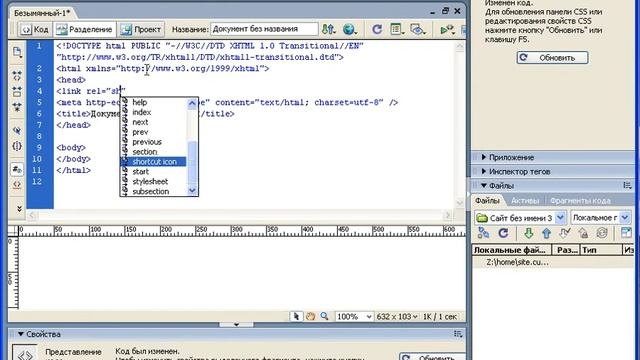The width and height of the screenshot is (640, 360).
Task: Toggle Highlight Invalid Code icon
Action: point(17,184)
